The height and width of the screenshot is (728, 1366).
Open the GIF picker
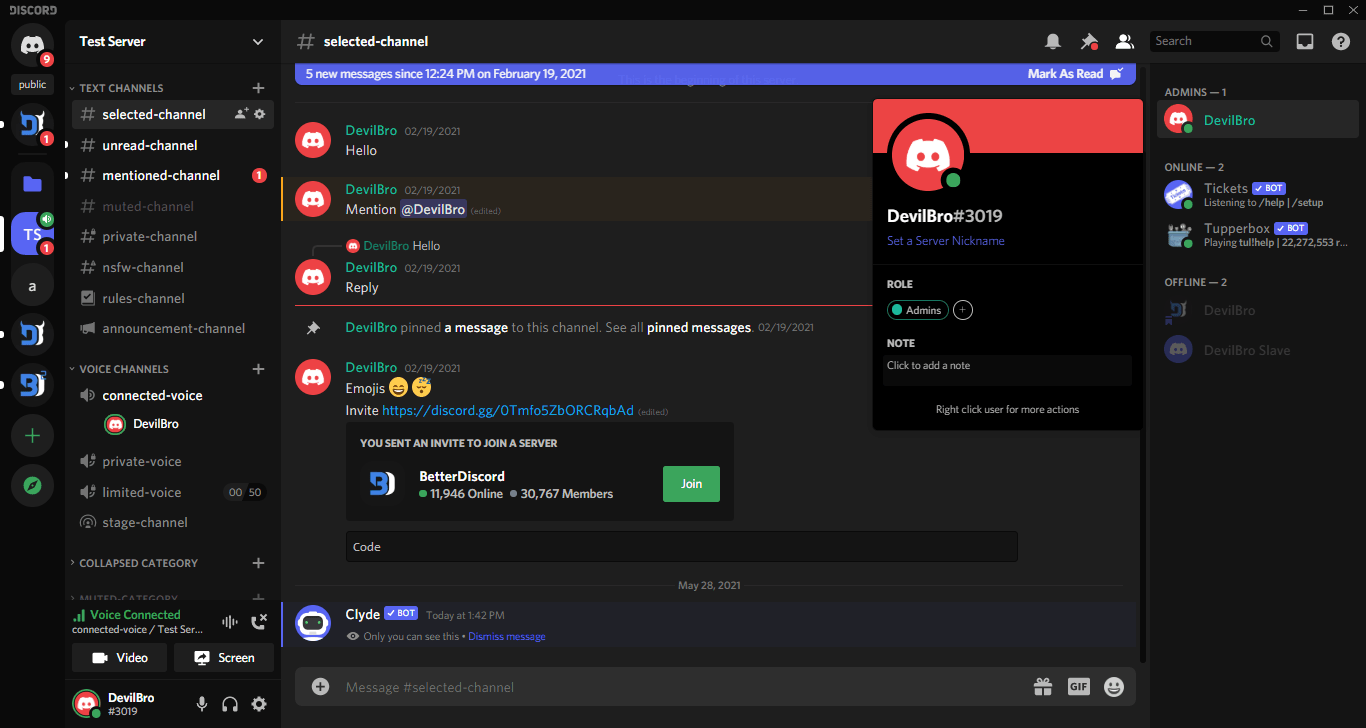pos(1078,687)
